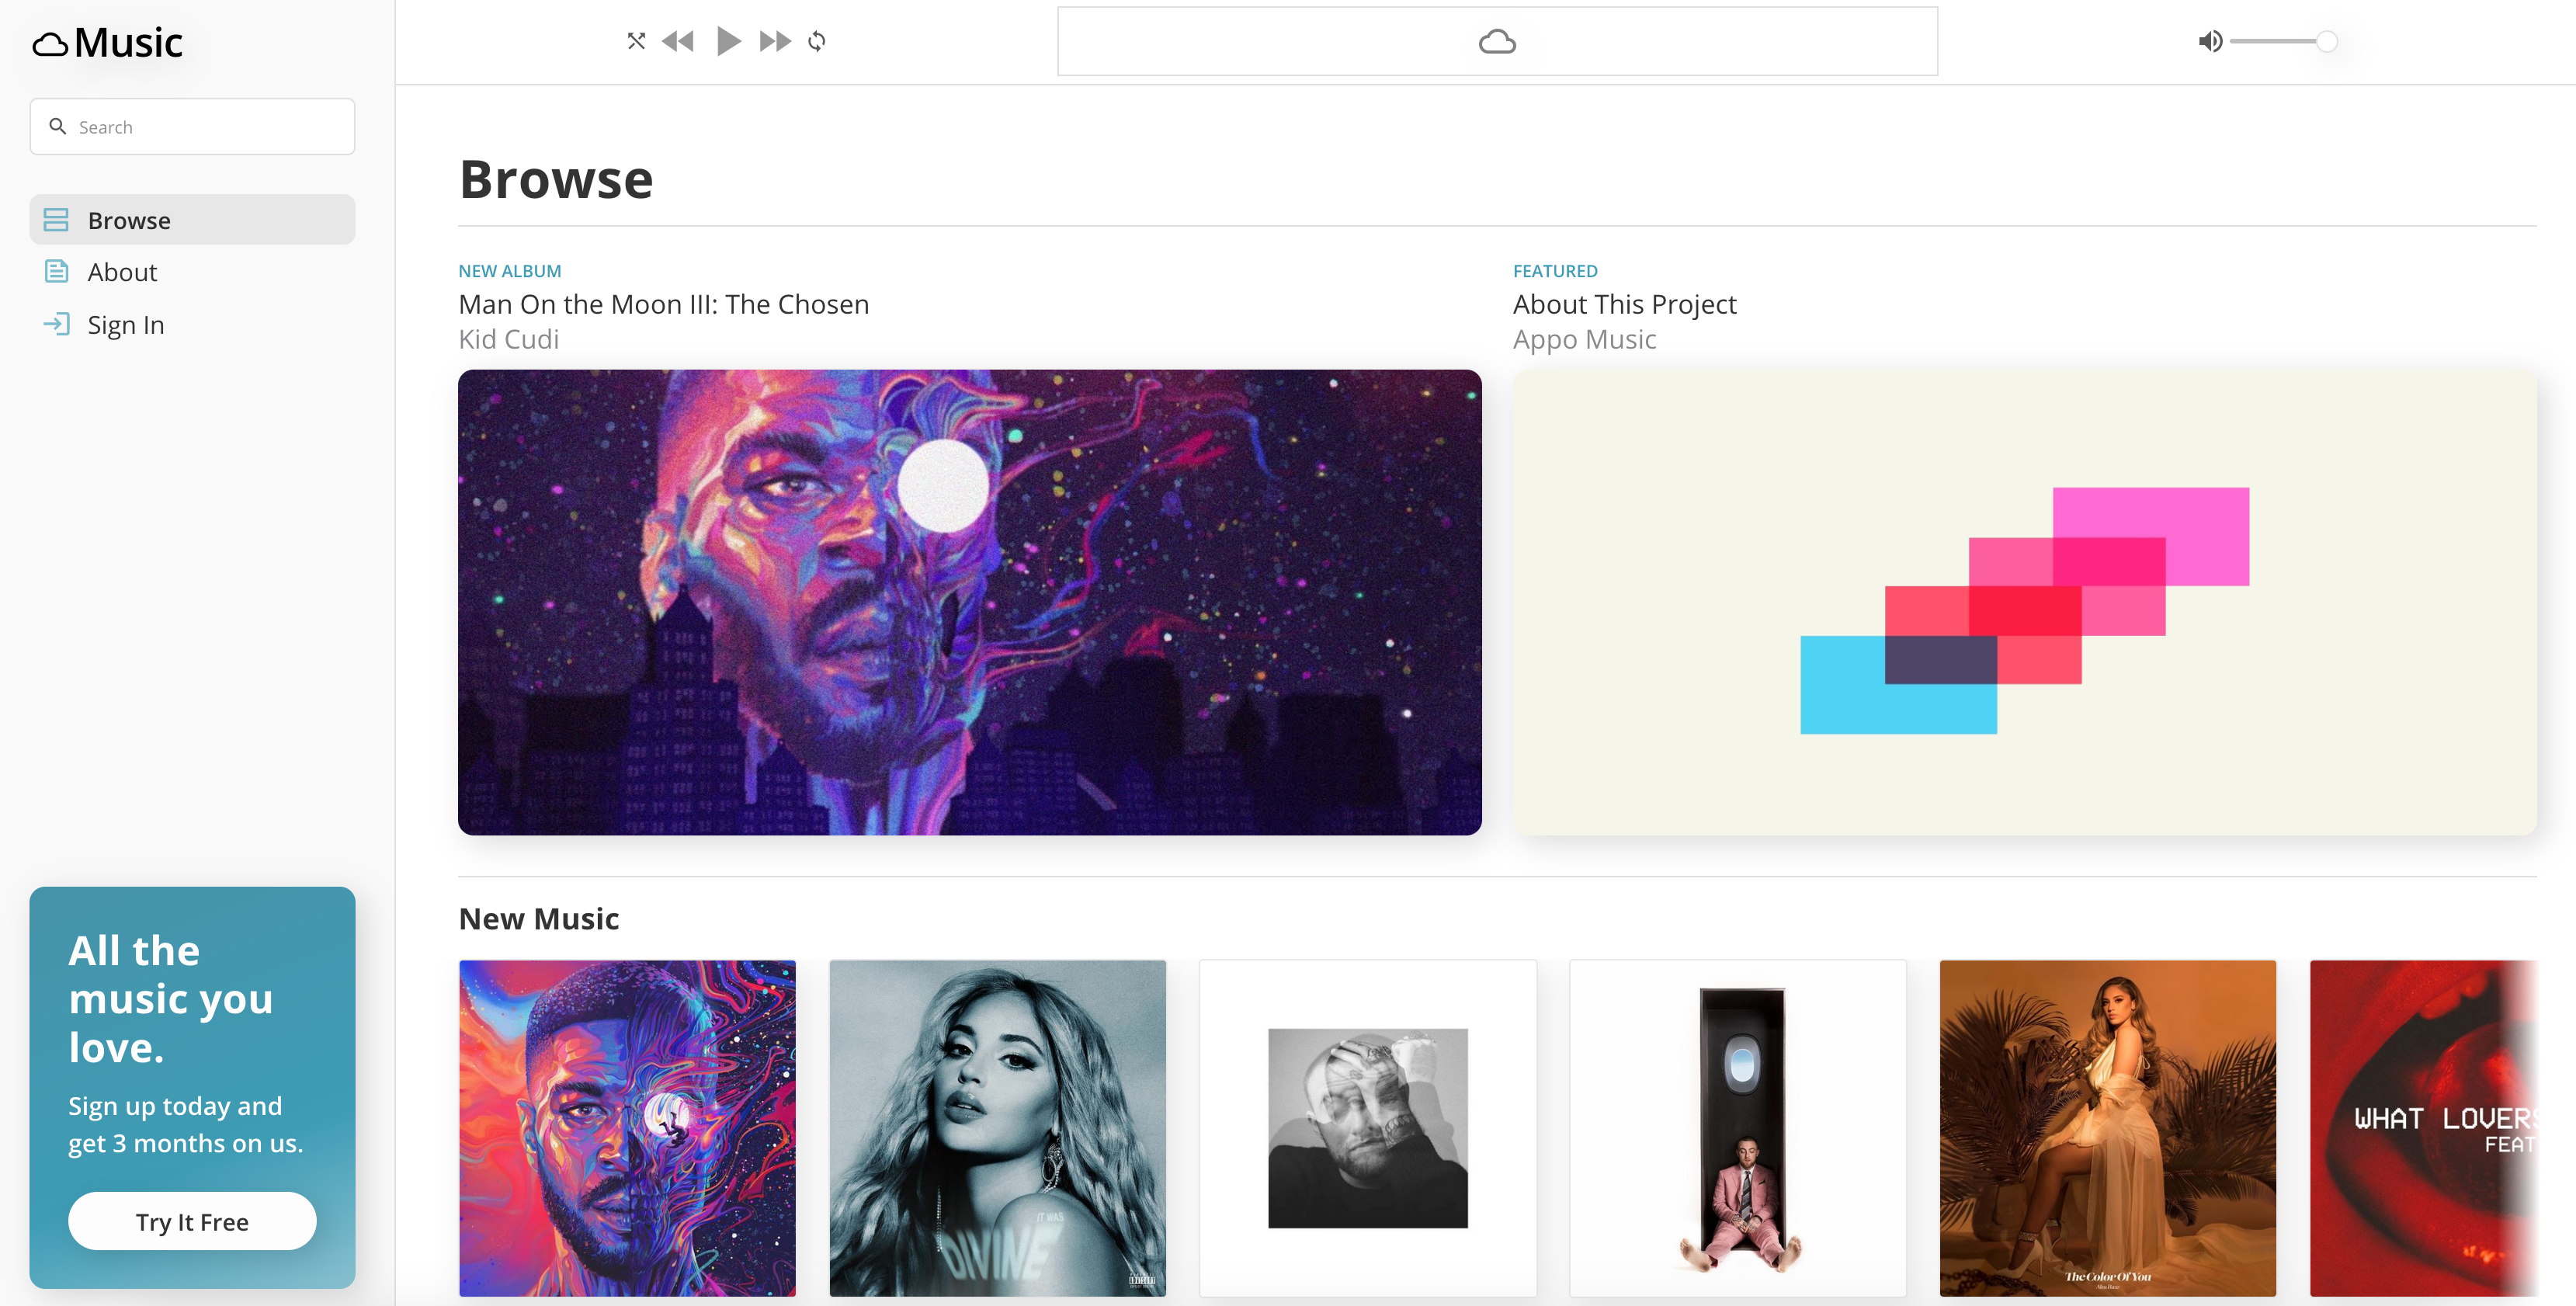The height and width of the screenshot is (1306, 2576).
Task: Open the About sidebar item
Action: coord(122,272)
